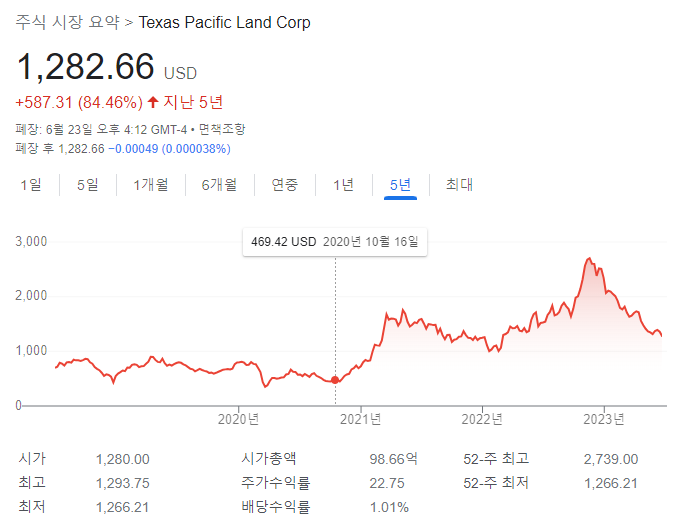Click the red up arrow icon

coord(152,102)
